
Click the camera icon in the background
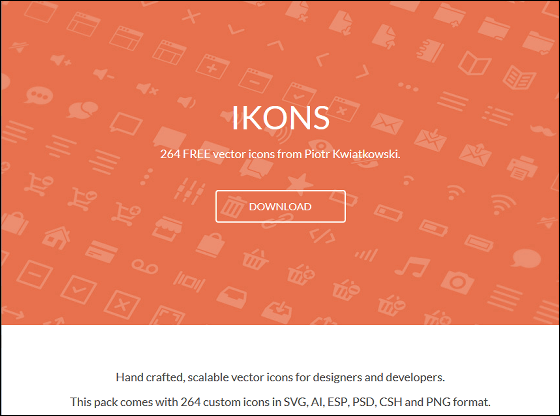point(458,281)
